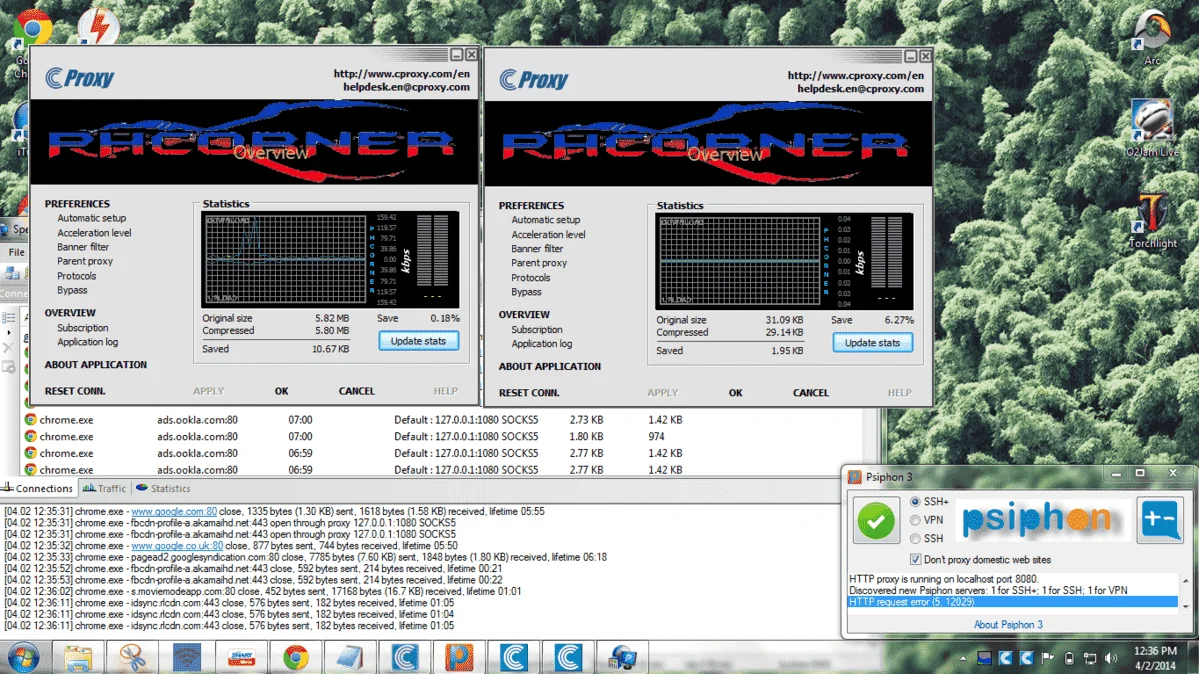Select the SSH radio button in Psiphon
Screen dimensions: 1199x674
[x=915, y=539]
